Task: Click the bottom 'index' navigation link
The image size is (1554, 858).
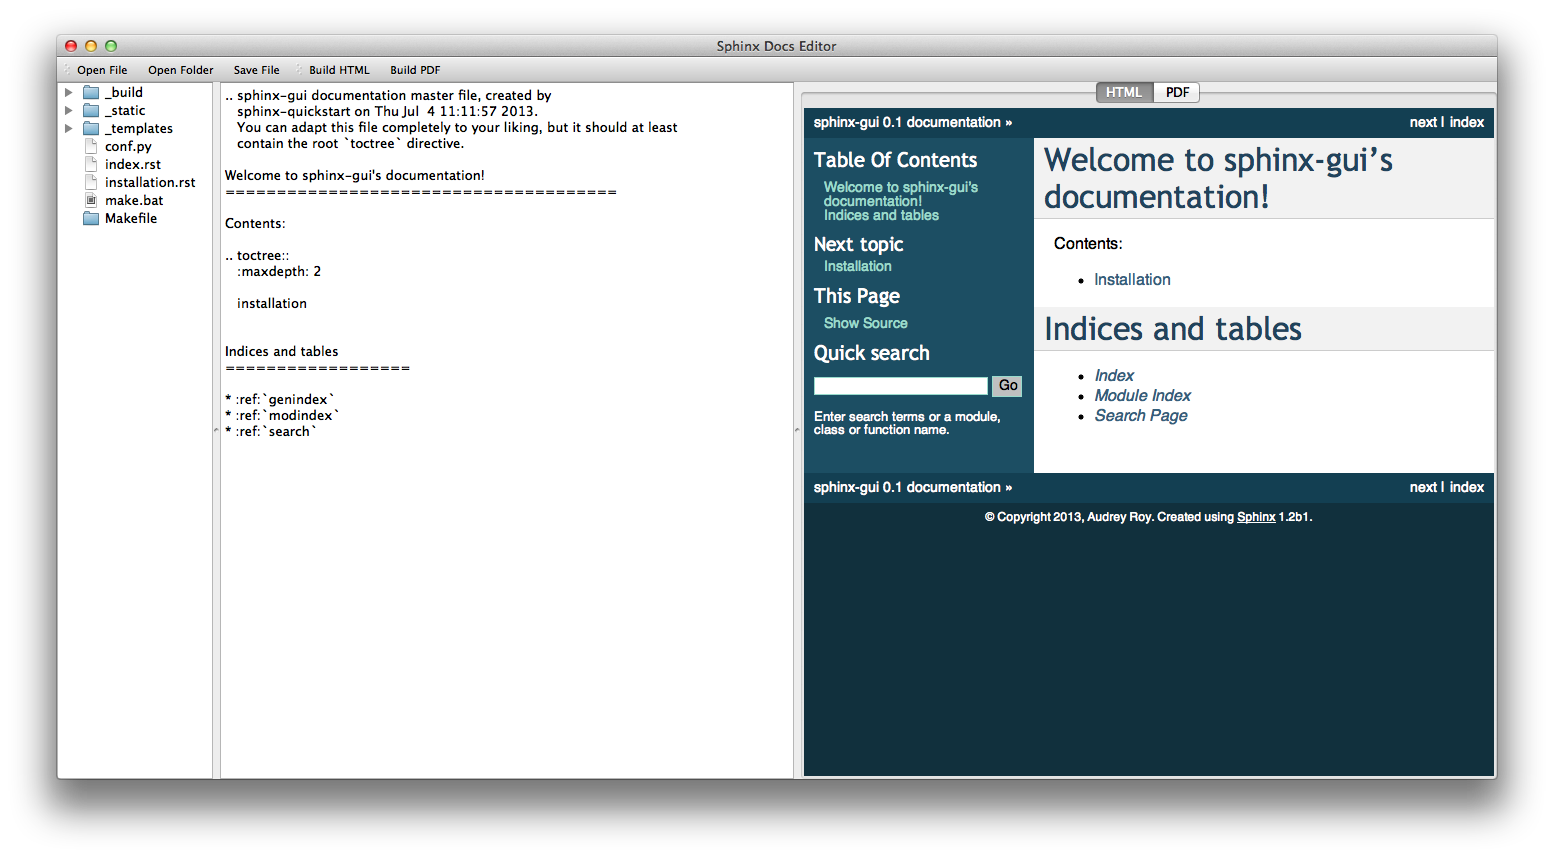Action: pyautogui.click(x=1467, y=487)
